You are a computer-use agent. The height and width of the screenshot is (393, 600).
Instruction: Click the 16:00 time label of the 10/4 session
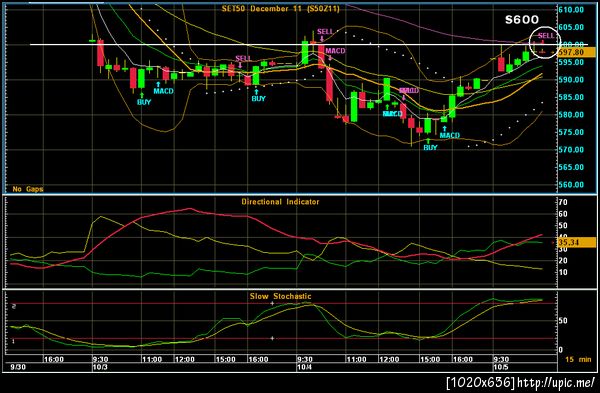463,359
